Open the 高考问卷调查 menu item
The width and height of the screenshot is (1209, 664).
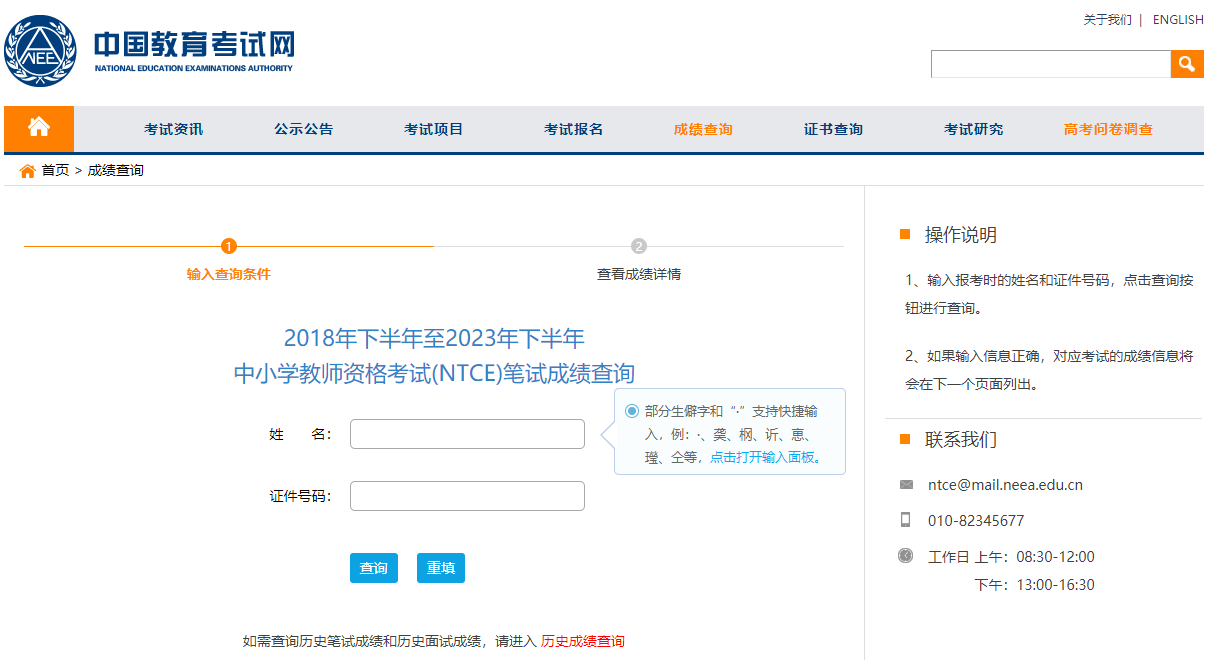(x=1107, y=129)
